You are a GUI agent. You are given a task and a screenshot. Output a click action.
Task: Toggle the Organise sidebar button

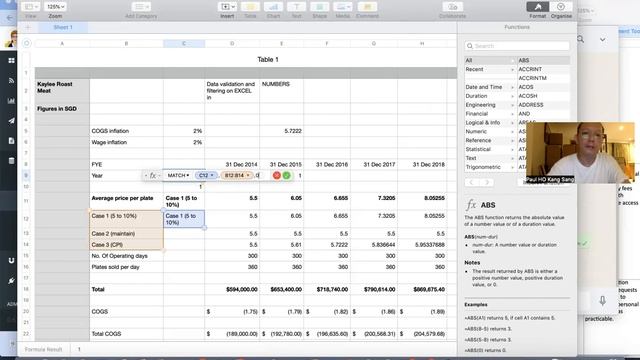(561, 7)
